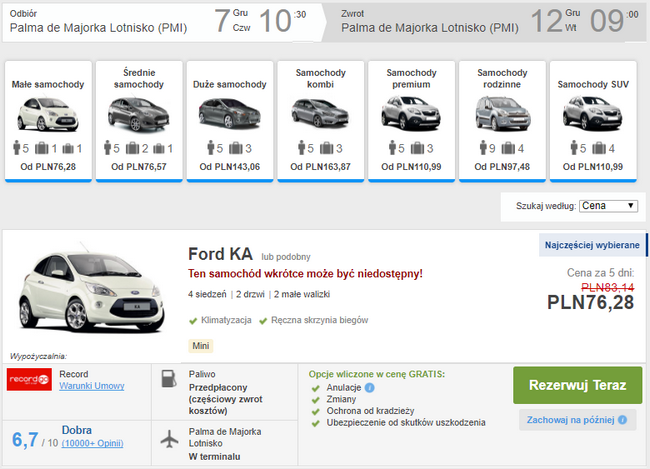
Task: Click Zachowaj na później button
Action: point(577,420)
